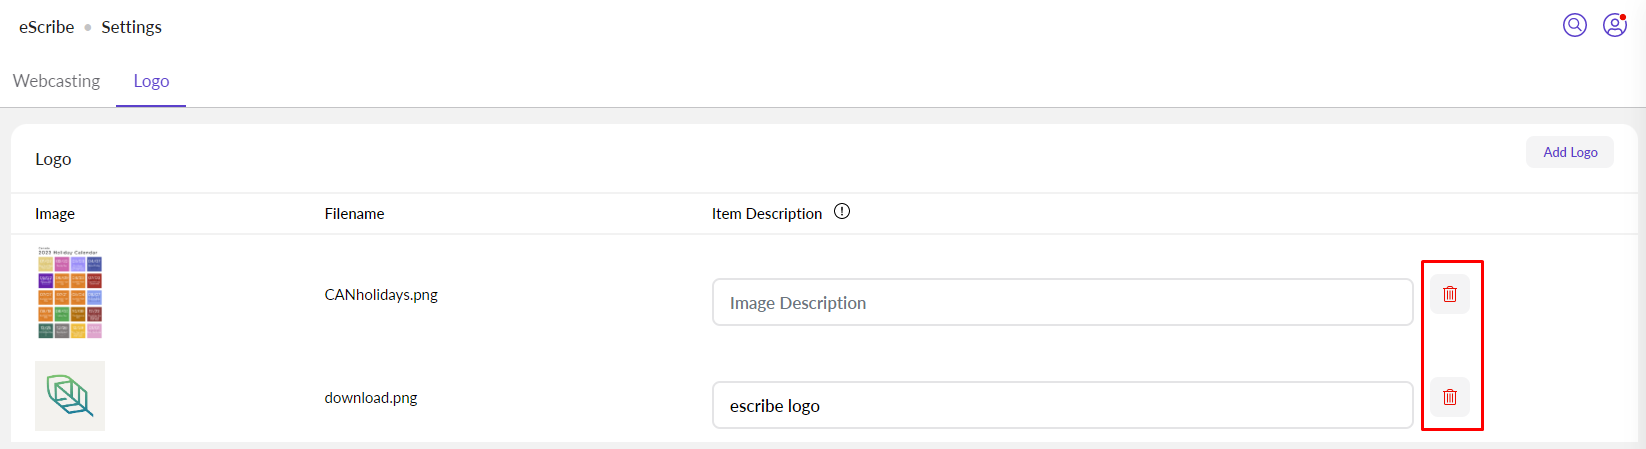Select the Logo tab
The height and width of the screenshot is (449, 1646).
tap(151, 81)
